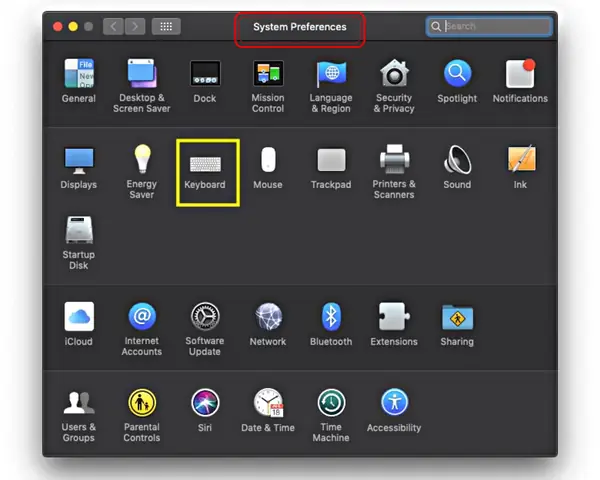600x480 pixels.
Task: Click the back navigation arrow
Action: coord(113,26)
